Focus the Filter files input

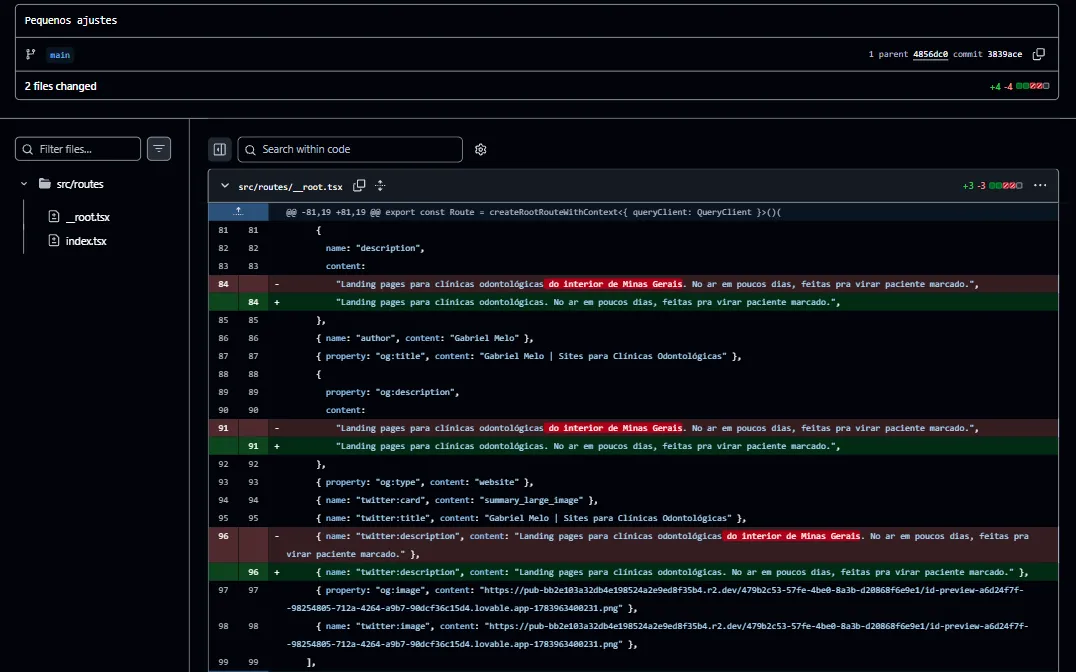pos(78,149)
